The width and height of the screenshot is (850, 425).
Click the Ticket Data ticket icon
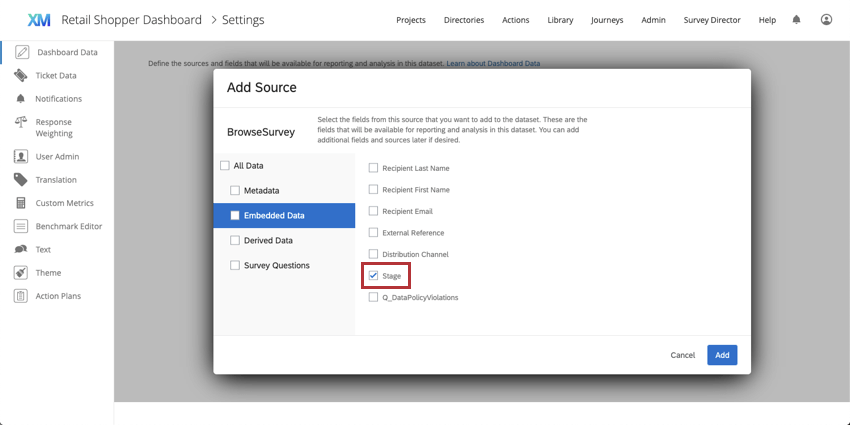tap(21, 75)
